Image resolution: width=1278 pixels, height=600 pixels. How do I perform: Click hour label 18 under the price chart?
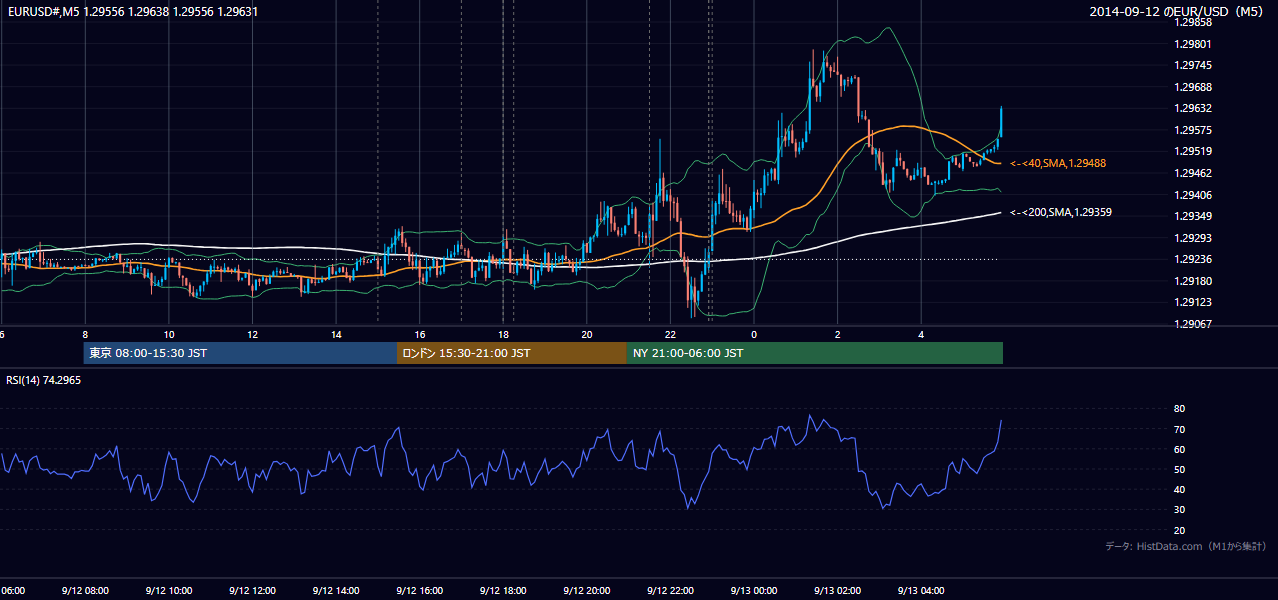tap(503, 334)
